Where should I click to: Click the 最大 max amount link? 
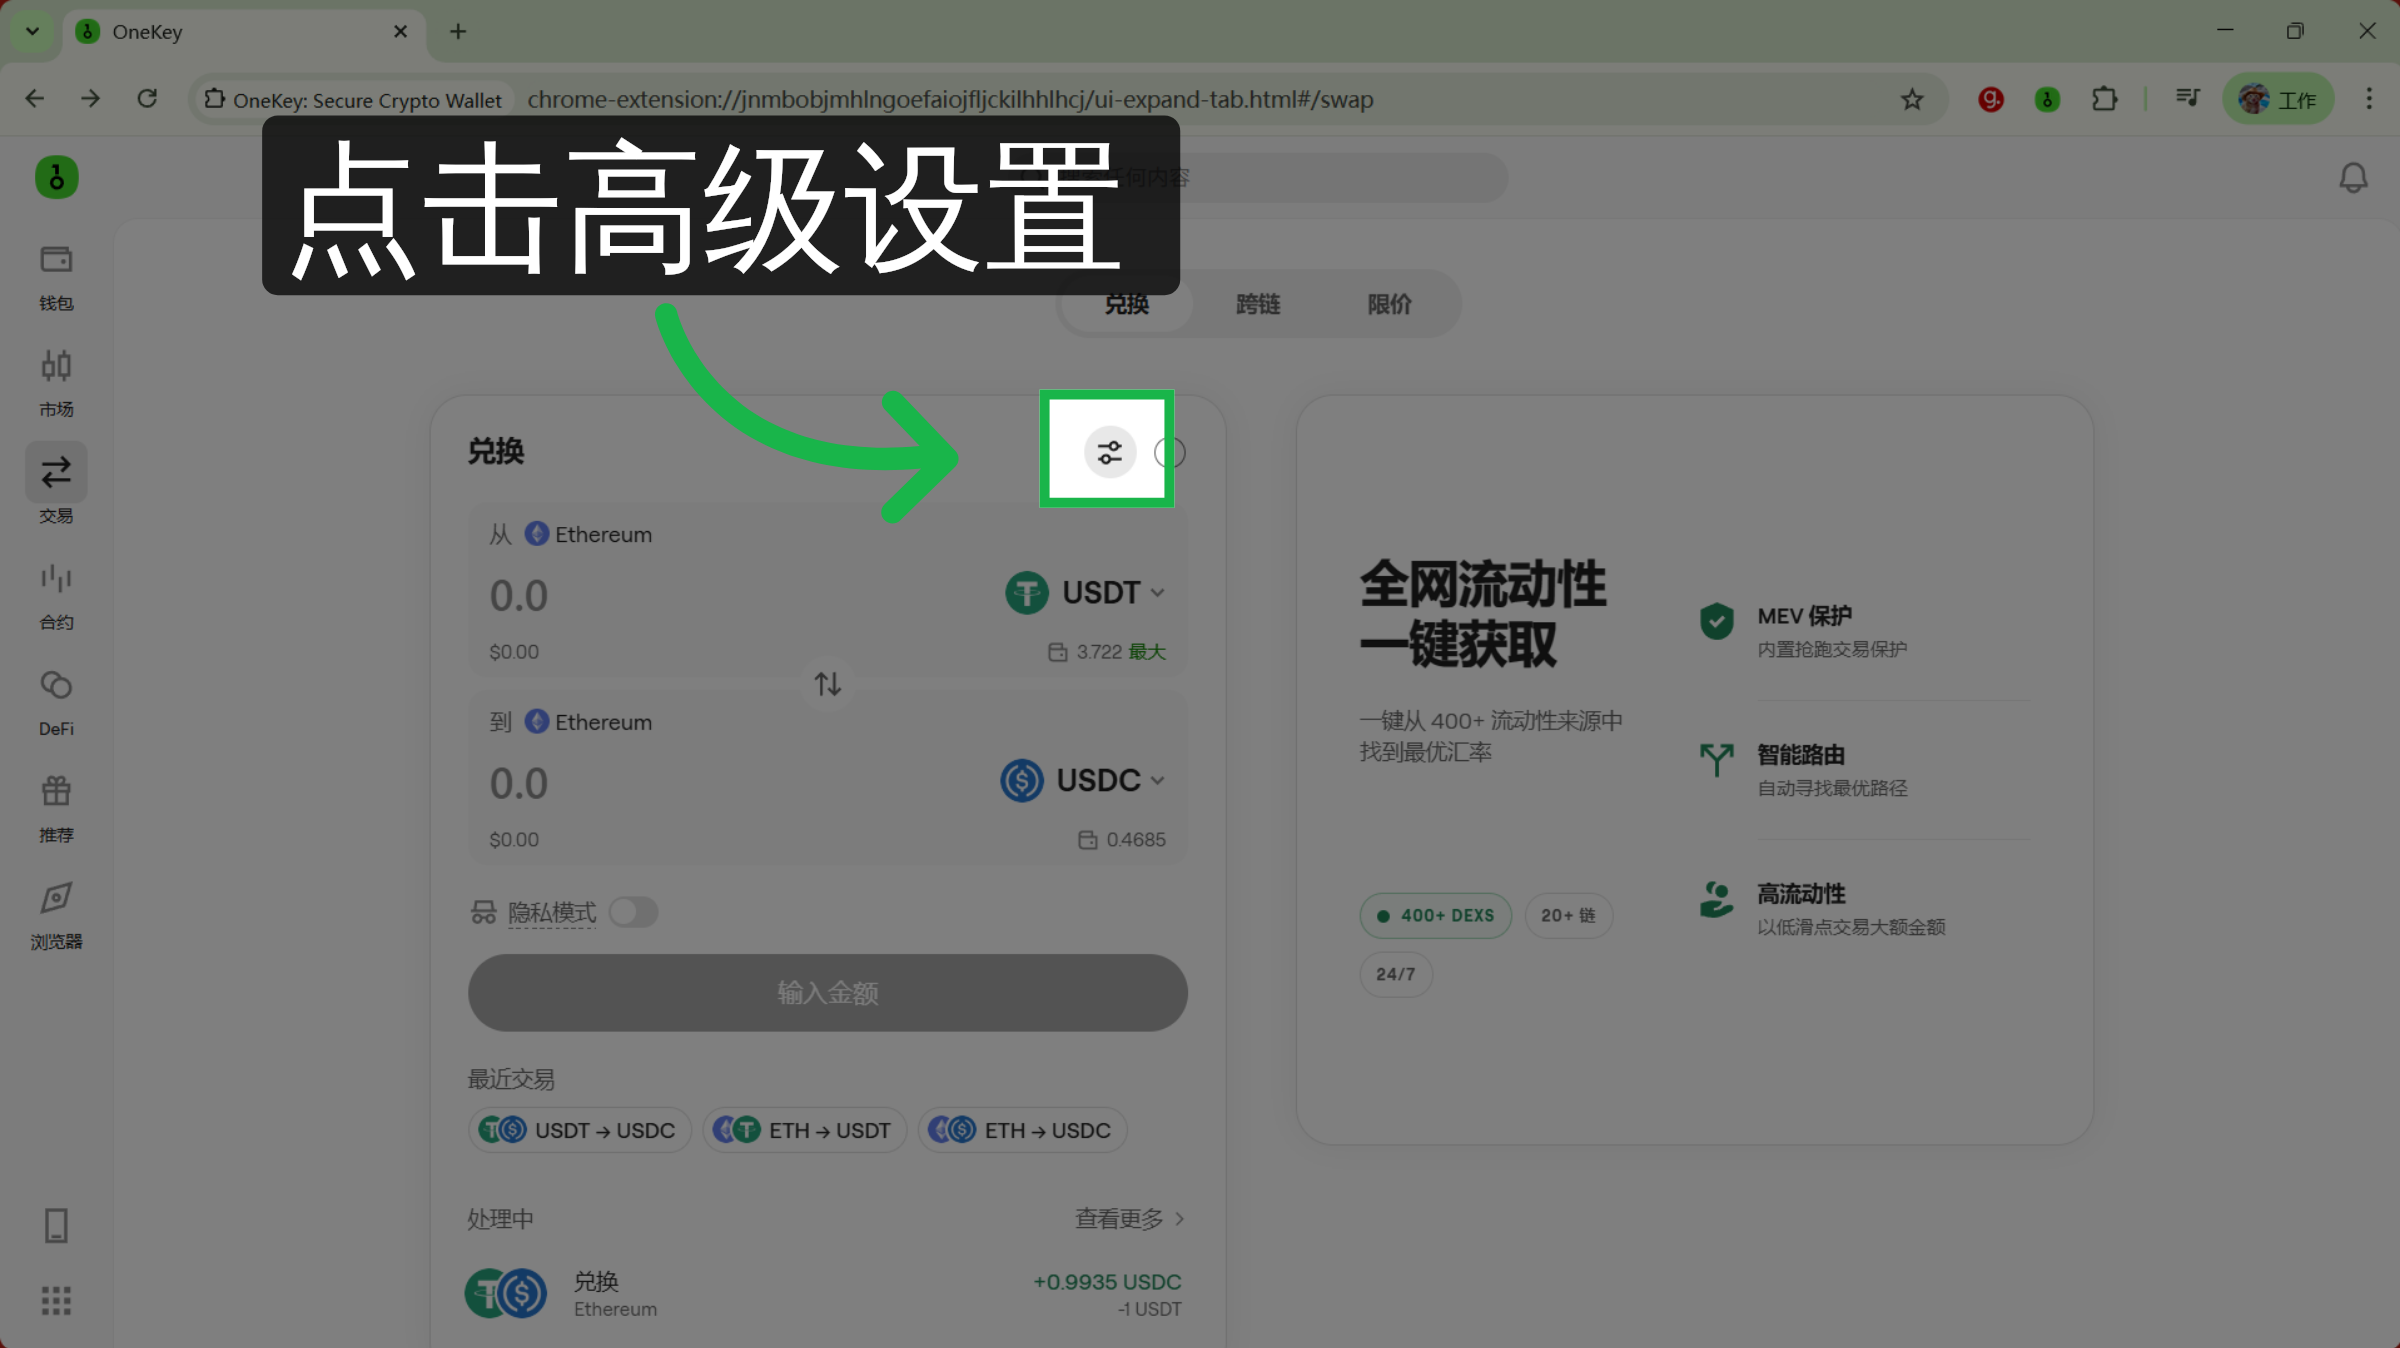[1147, 652]
